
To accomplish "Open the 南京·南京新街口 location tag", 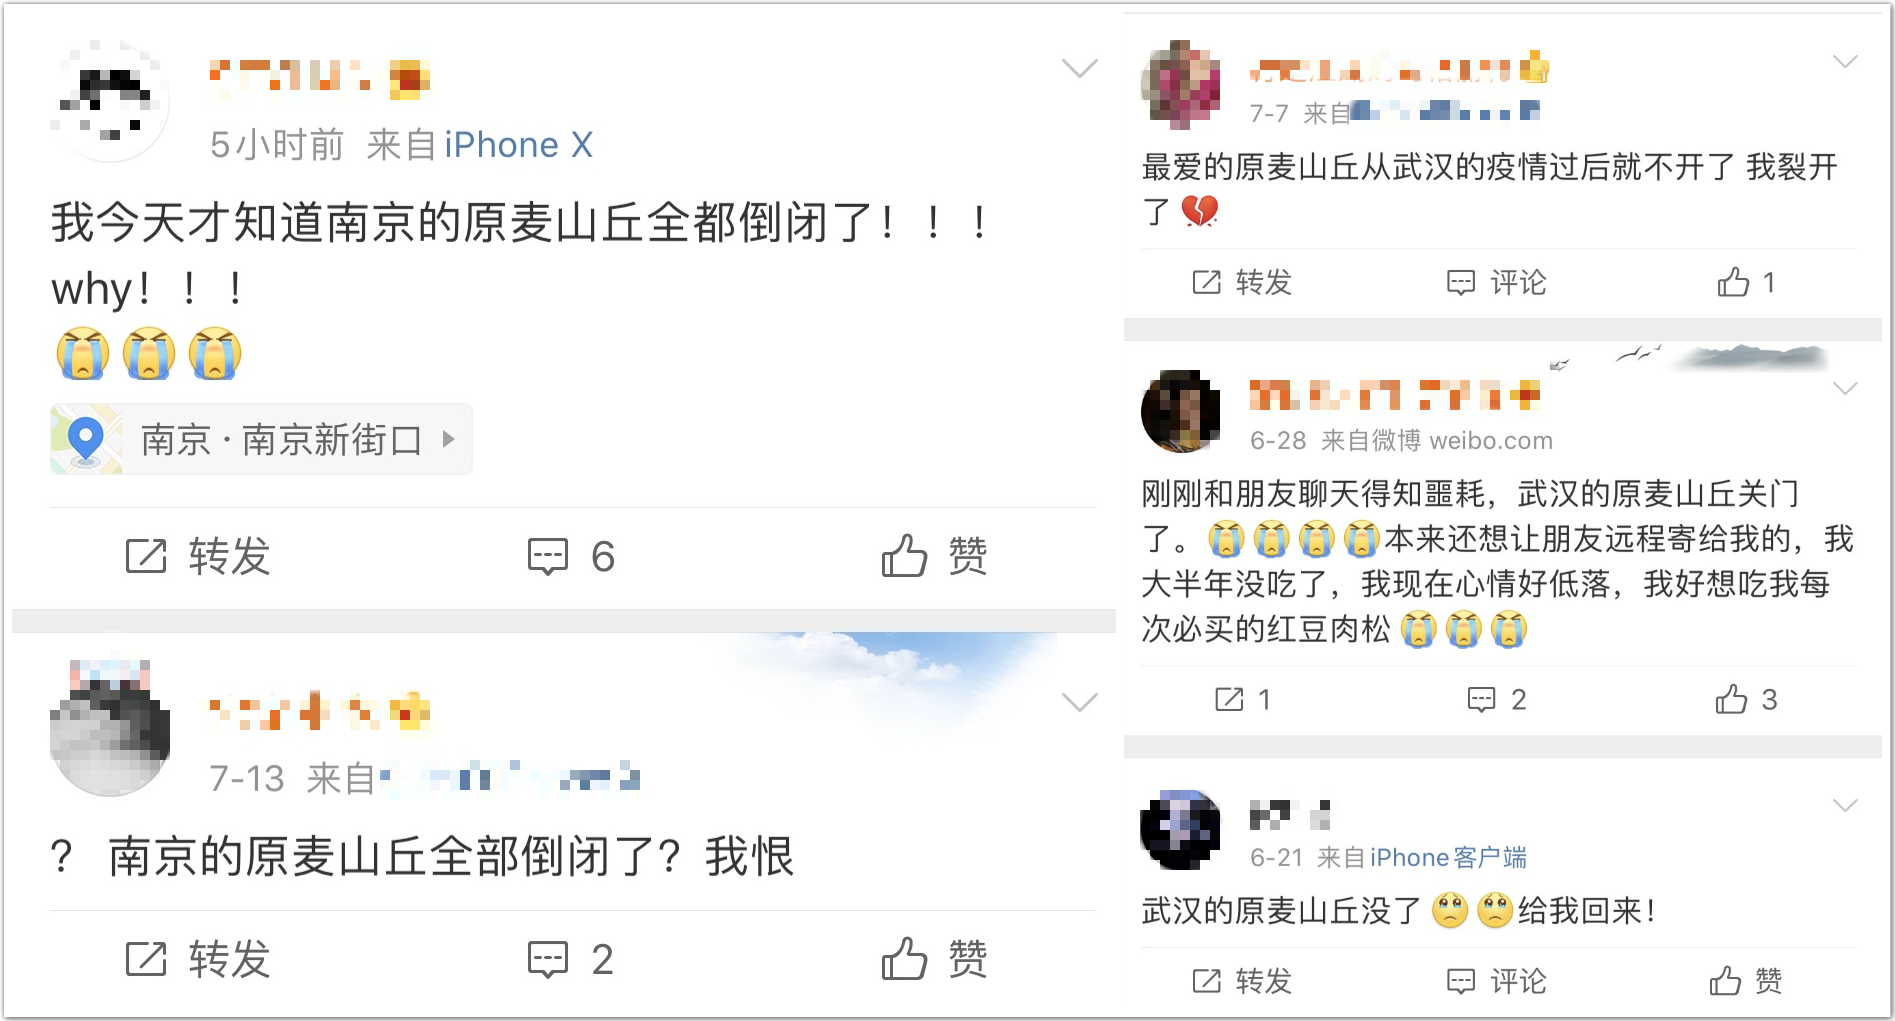I will pos(261,439).
